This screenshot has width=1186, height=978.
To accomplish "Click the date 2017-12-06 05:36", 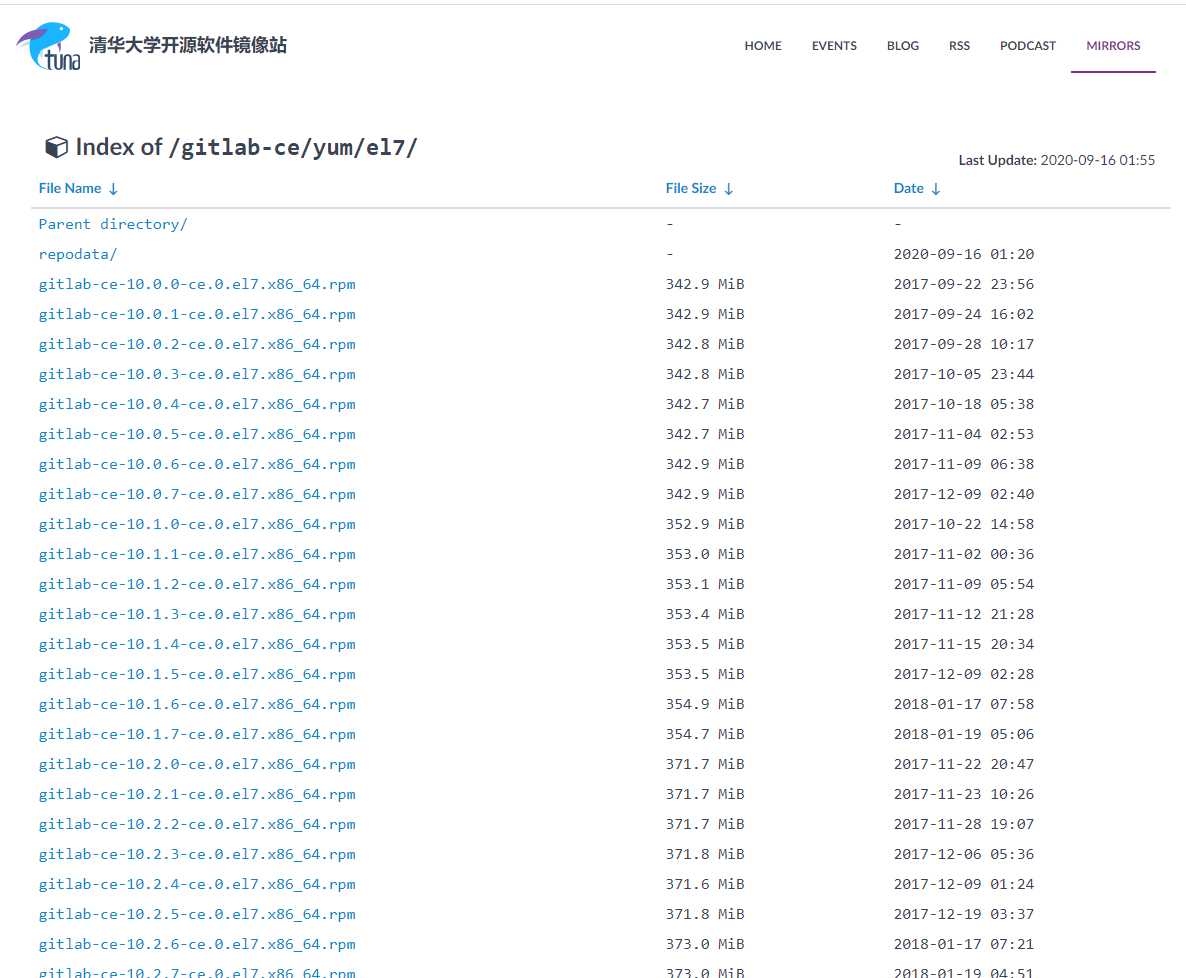I will (964, 854).
